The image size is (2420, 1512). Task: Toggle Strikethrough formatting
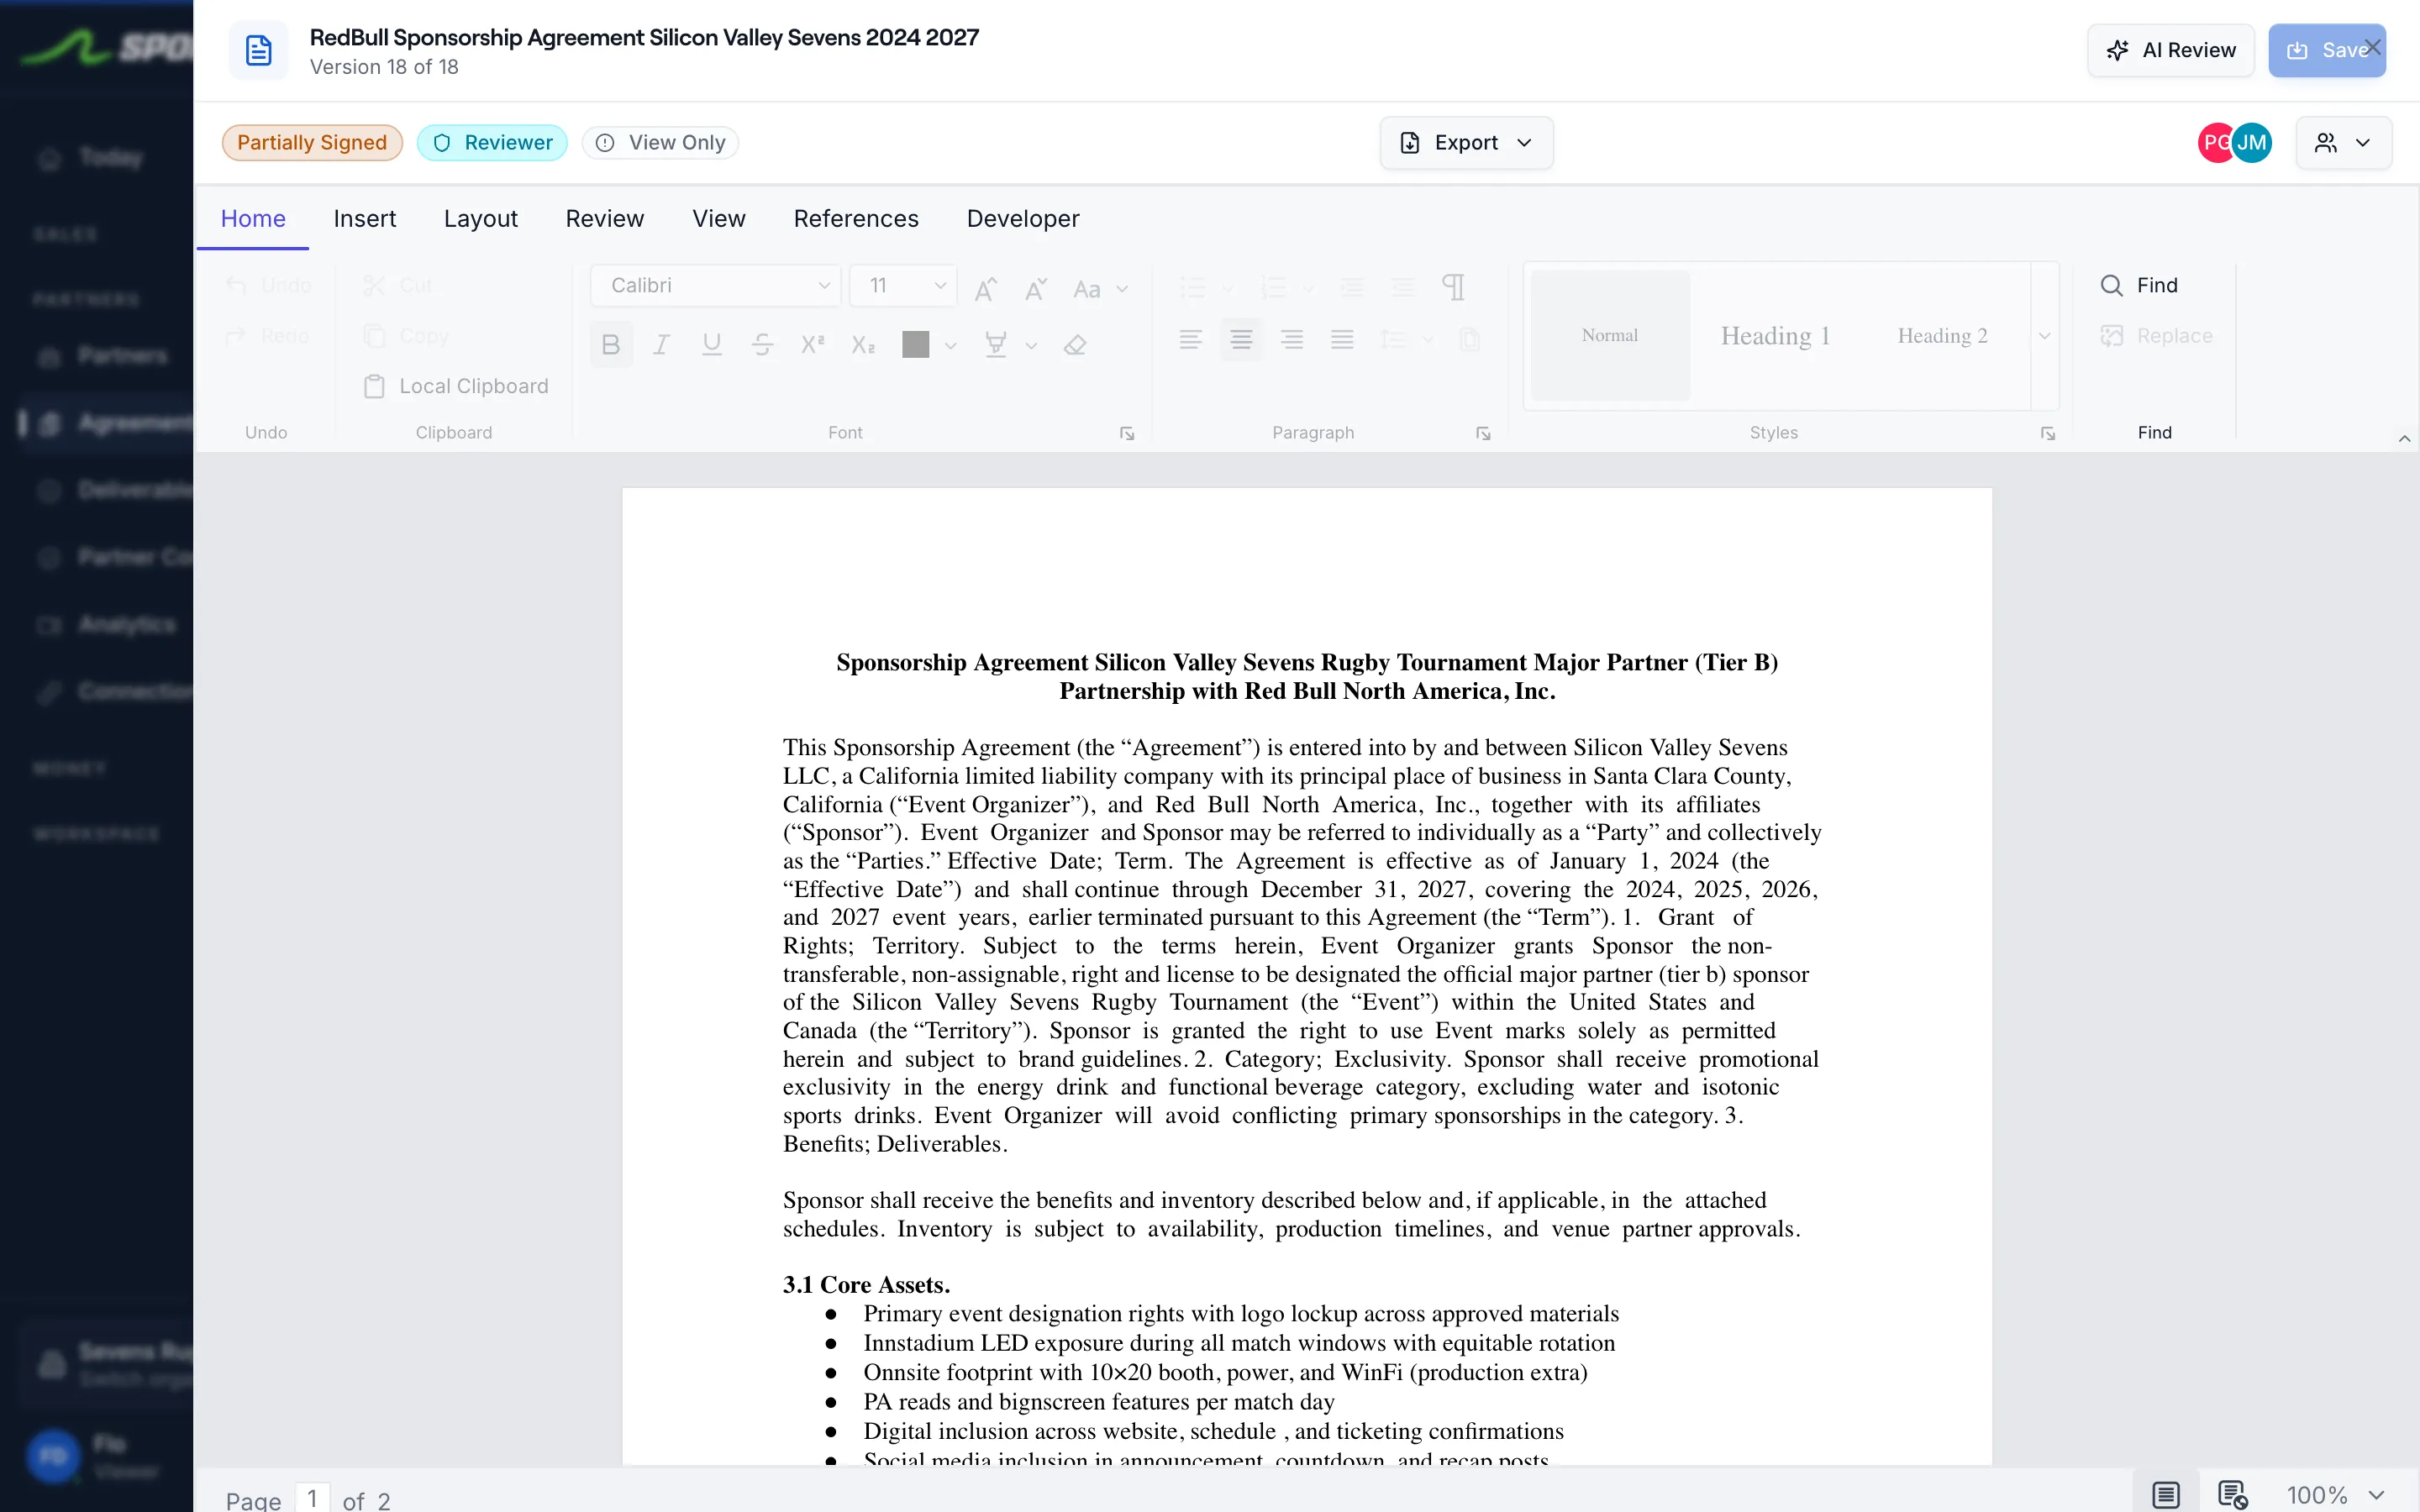[x=762, y=345]
